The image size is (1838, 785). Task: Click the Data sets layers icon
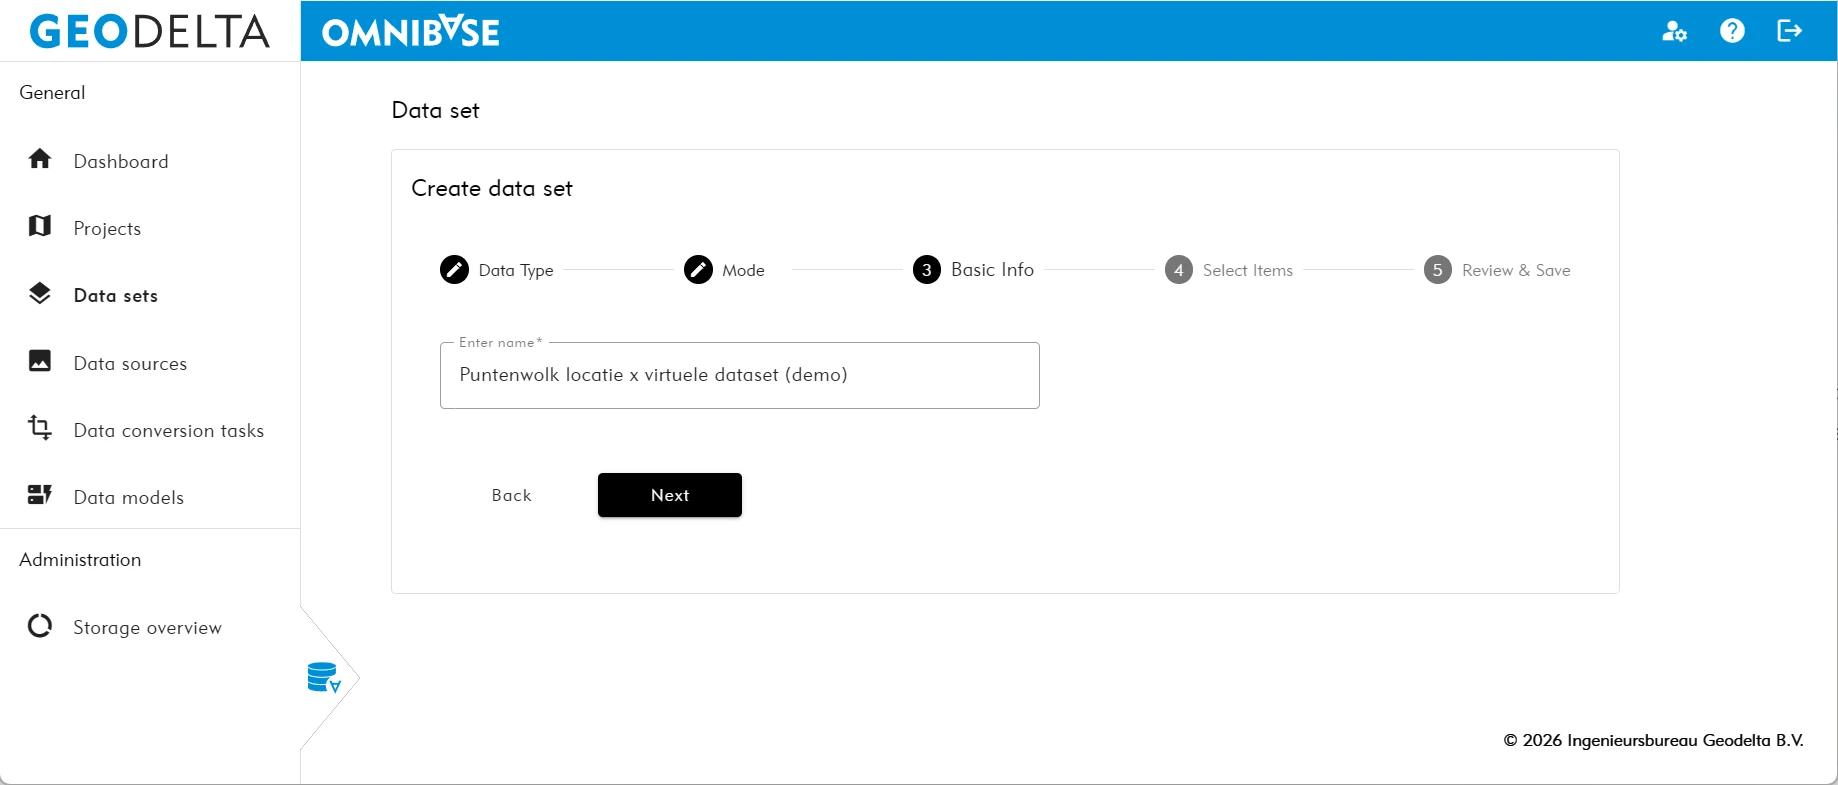[40, 294]
